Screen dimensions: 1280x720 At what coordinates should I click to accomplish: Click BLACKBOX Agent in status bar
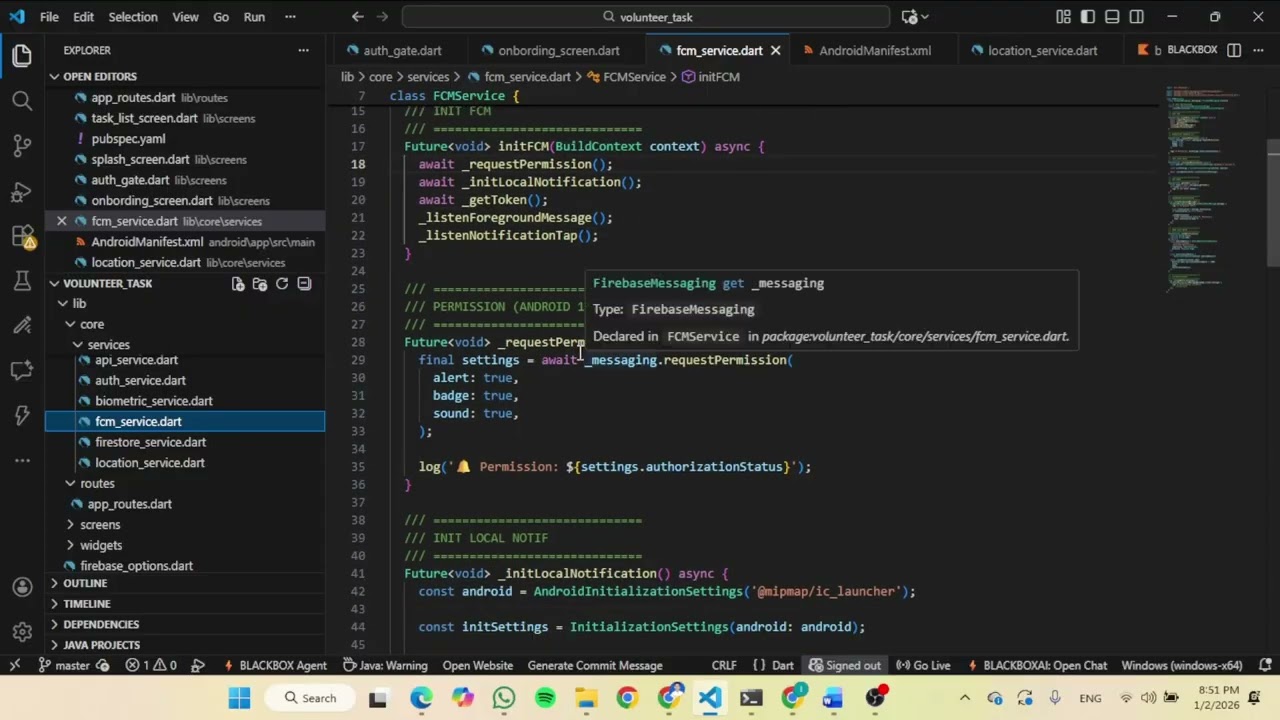click(276, 665)
